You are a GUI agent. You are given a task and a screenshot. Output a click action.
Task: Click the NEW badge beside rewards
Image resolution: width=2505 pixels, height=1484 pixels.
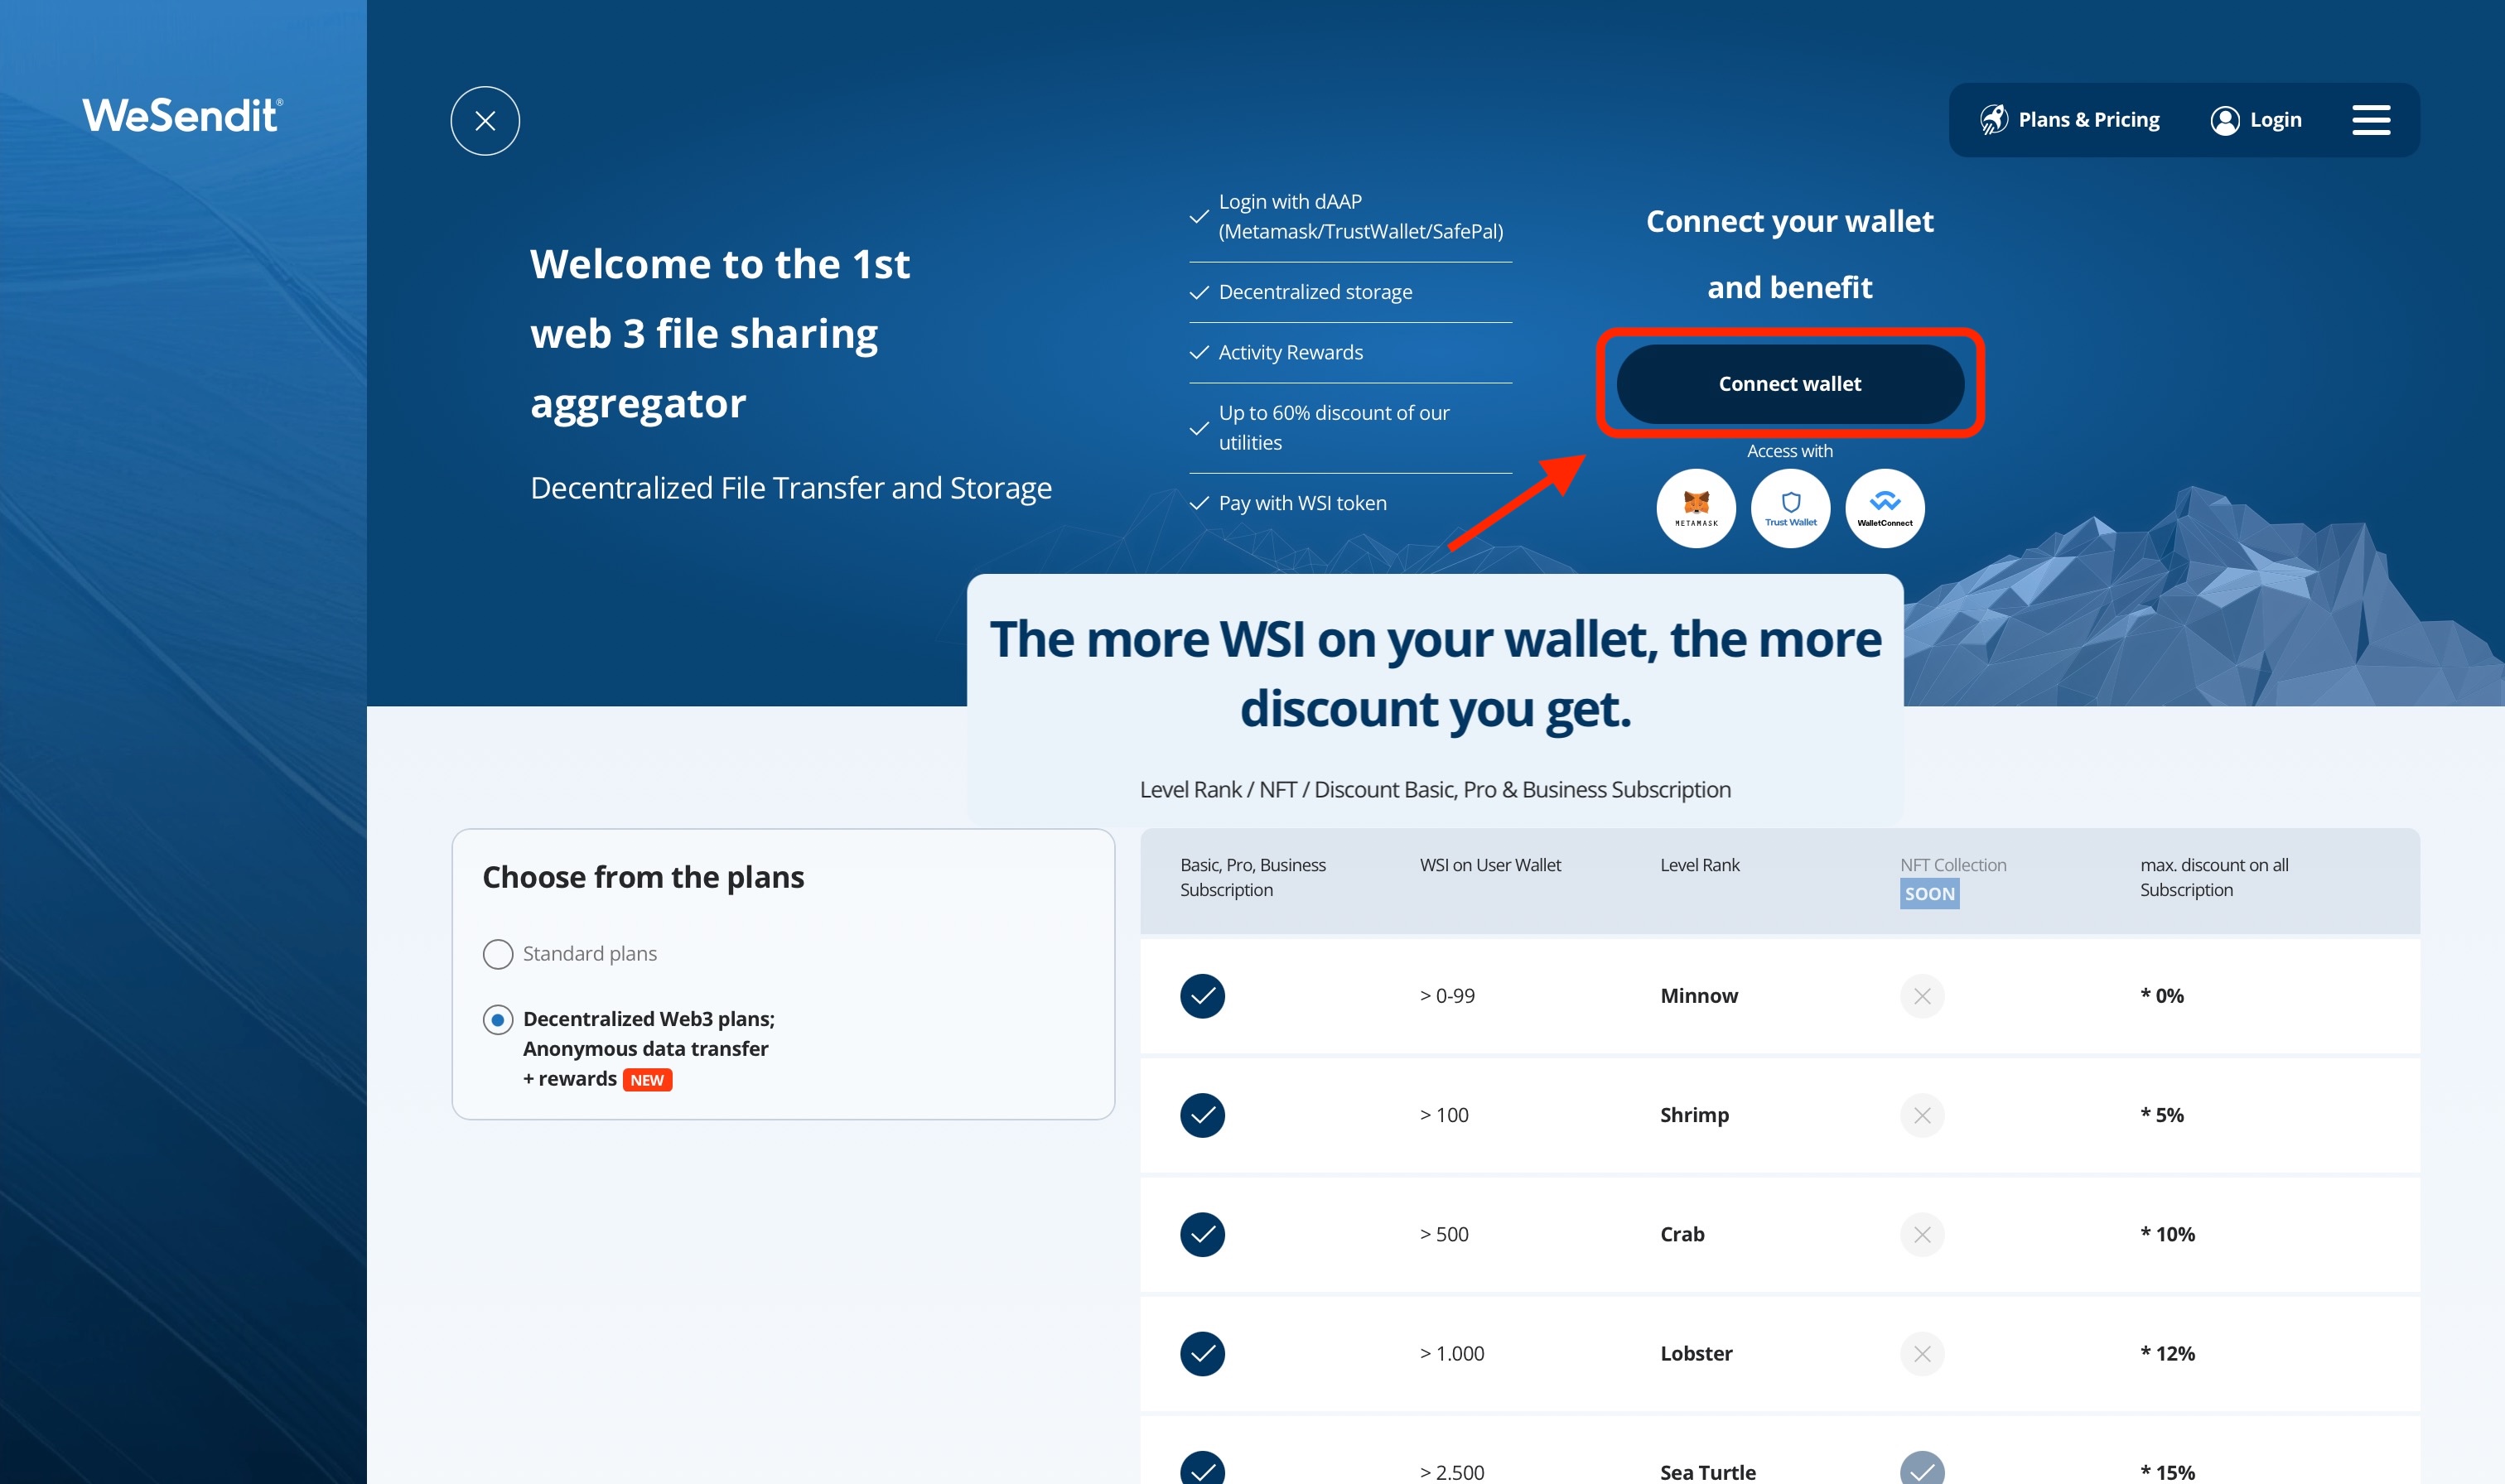647,1080
